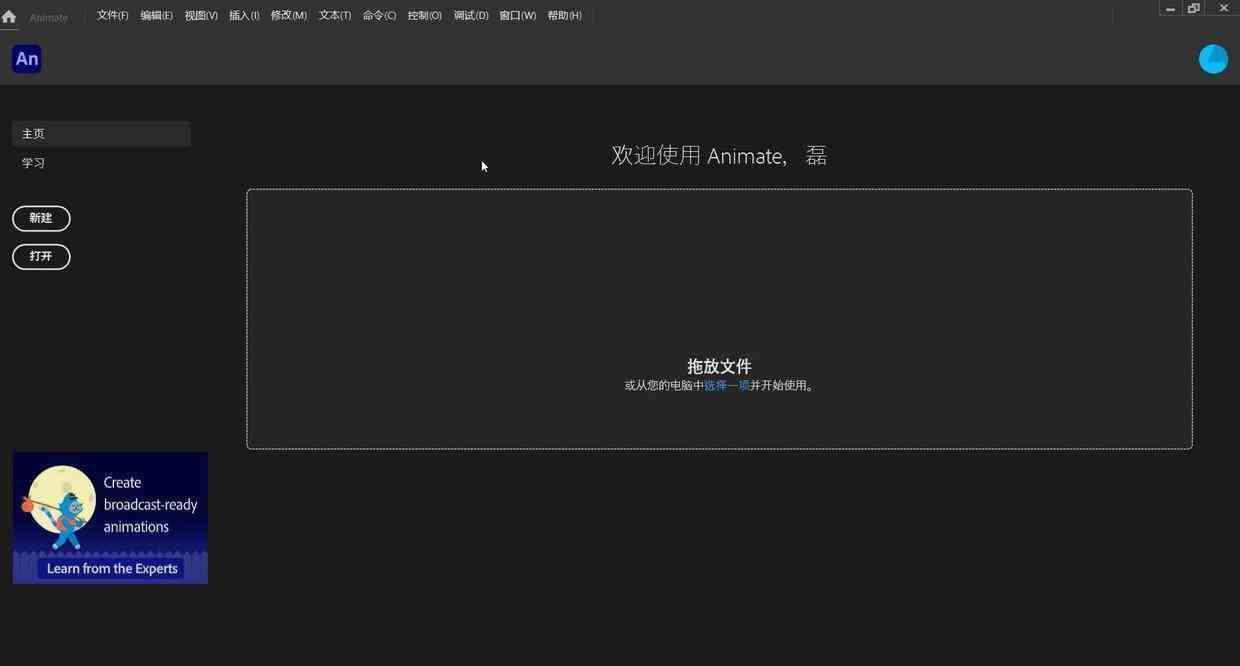1240x666 pixels.
Task: Open the 控制(O) menu
Action: click(x=424, y=16)
